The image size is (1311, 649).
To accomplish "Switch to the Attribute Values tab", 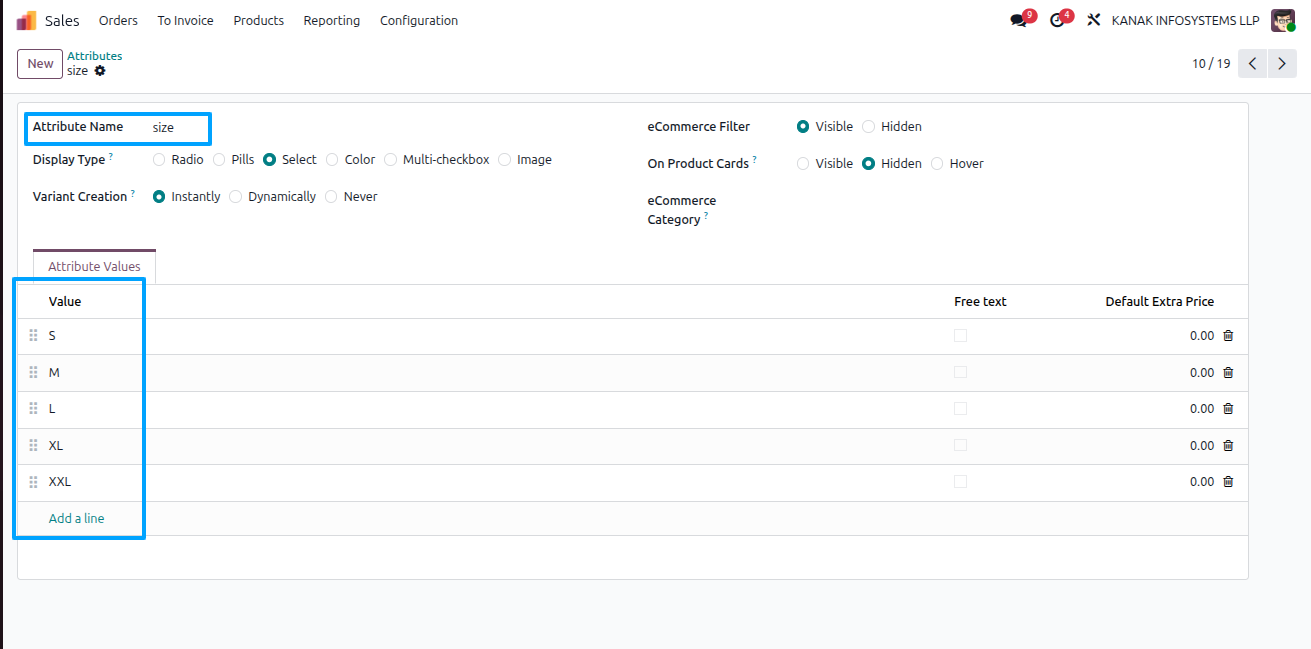I will [x=94, y=266].
